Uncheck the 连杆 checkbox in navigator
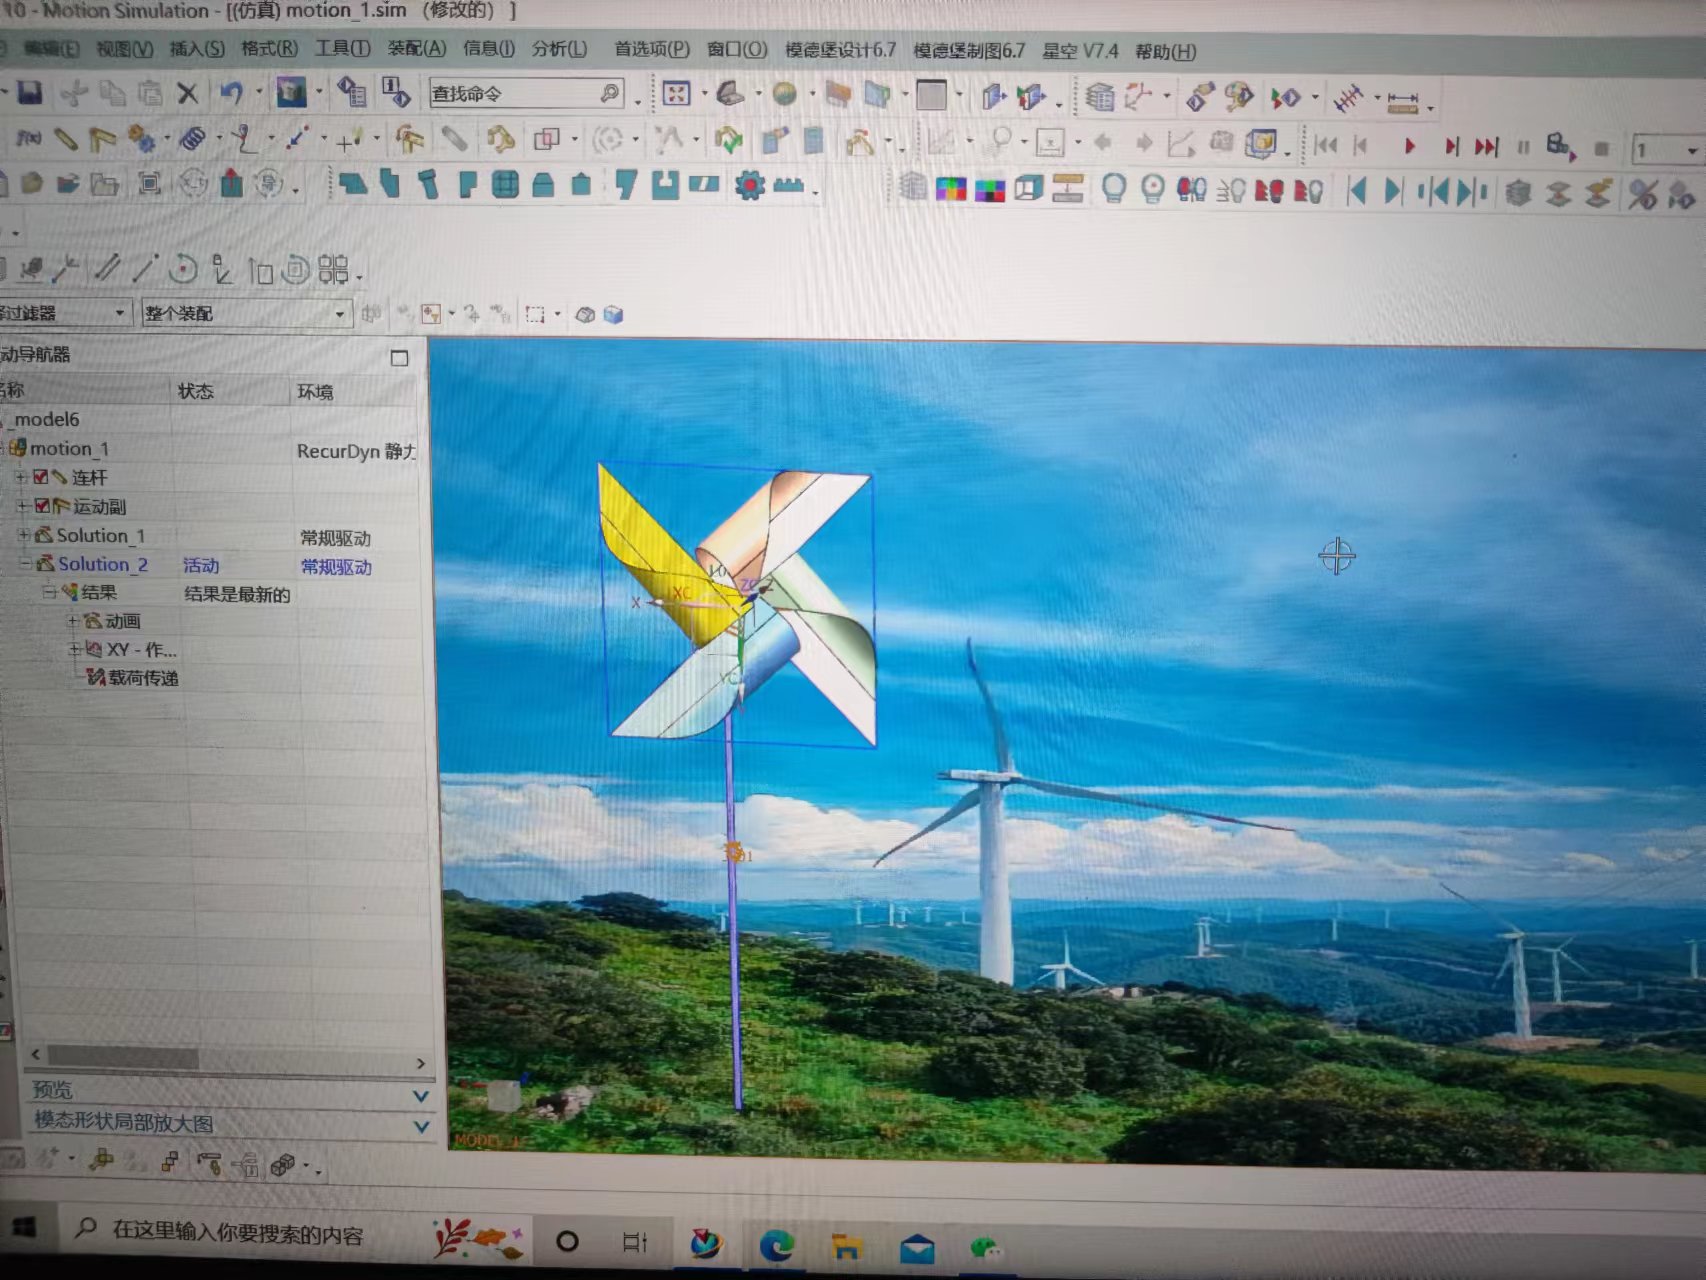Screen dimensions: 1706x1280 click(41, 477)
